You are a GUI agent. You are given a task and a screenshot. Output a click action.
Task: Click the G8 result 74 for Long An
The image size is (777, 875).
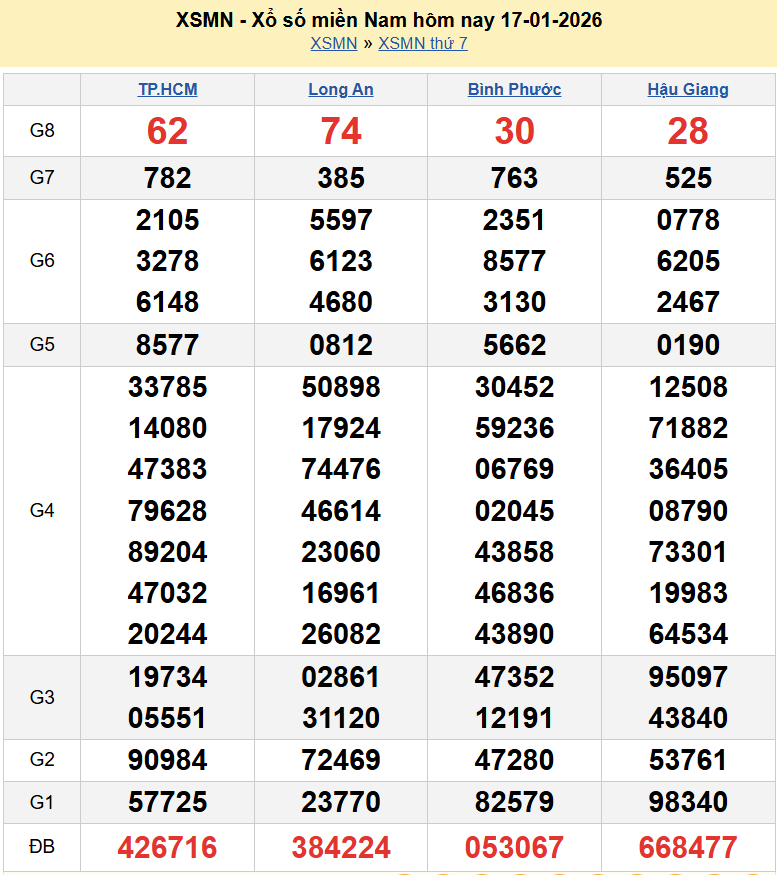341,131
